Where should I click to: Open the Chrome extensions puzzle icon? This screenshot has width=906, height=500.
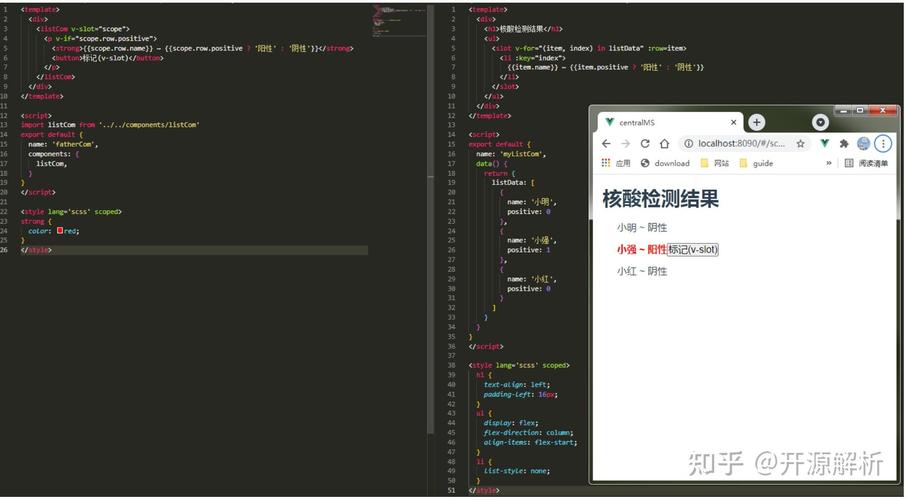[844, 143]
